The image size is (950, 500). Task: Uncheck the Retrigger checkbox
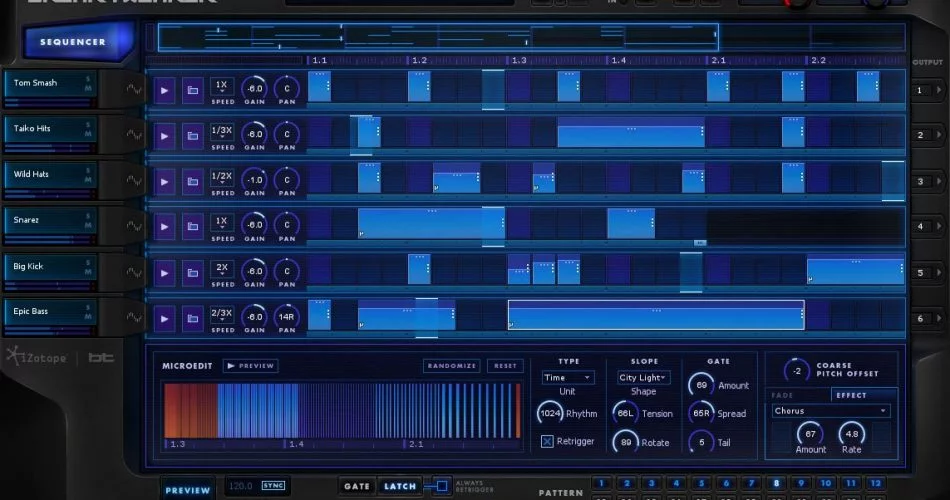click(x=546, y=441)
